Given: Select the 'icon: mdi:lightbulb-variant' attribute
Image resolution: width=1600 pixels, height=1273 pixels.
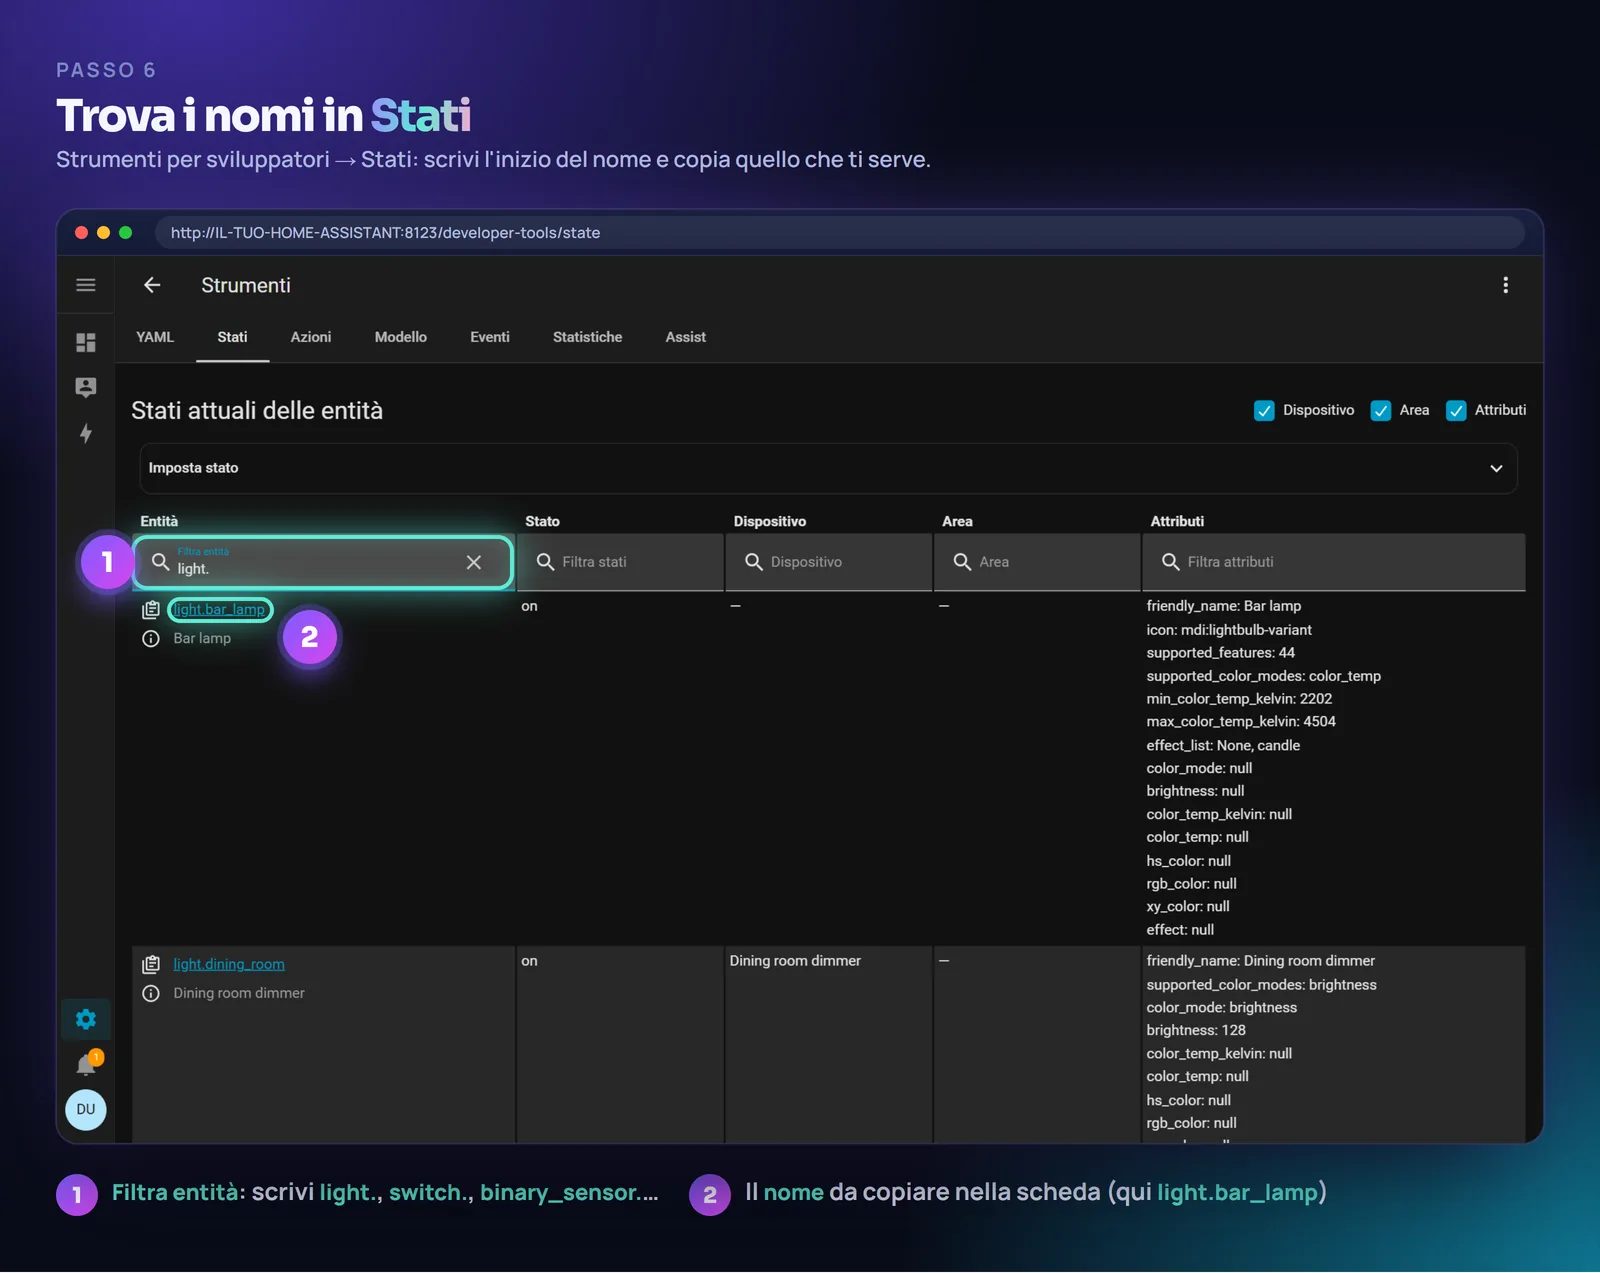Looking at the screenshot, I should point(1229,630).
